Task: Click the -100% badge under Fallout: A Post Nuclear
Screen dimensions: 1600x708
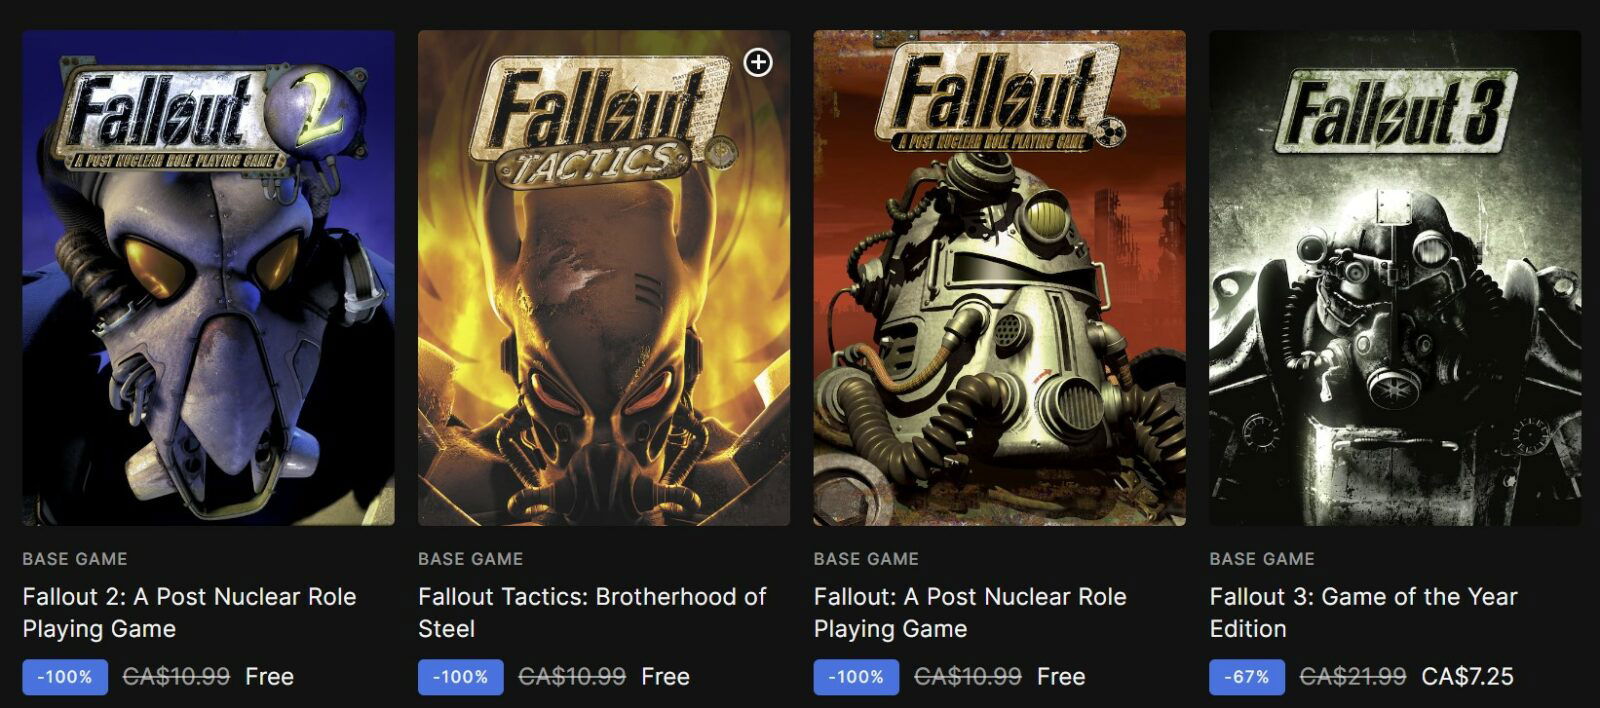Action: pos(854,676)
